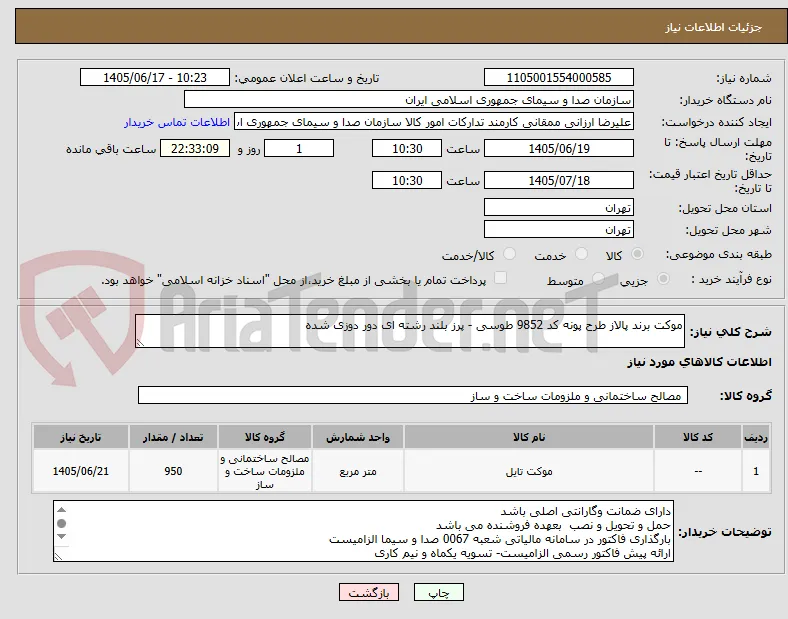Select the جزیی purchase type radio

tap(663, 278)
